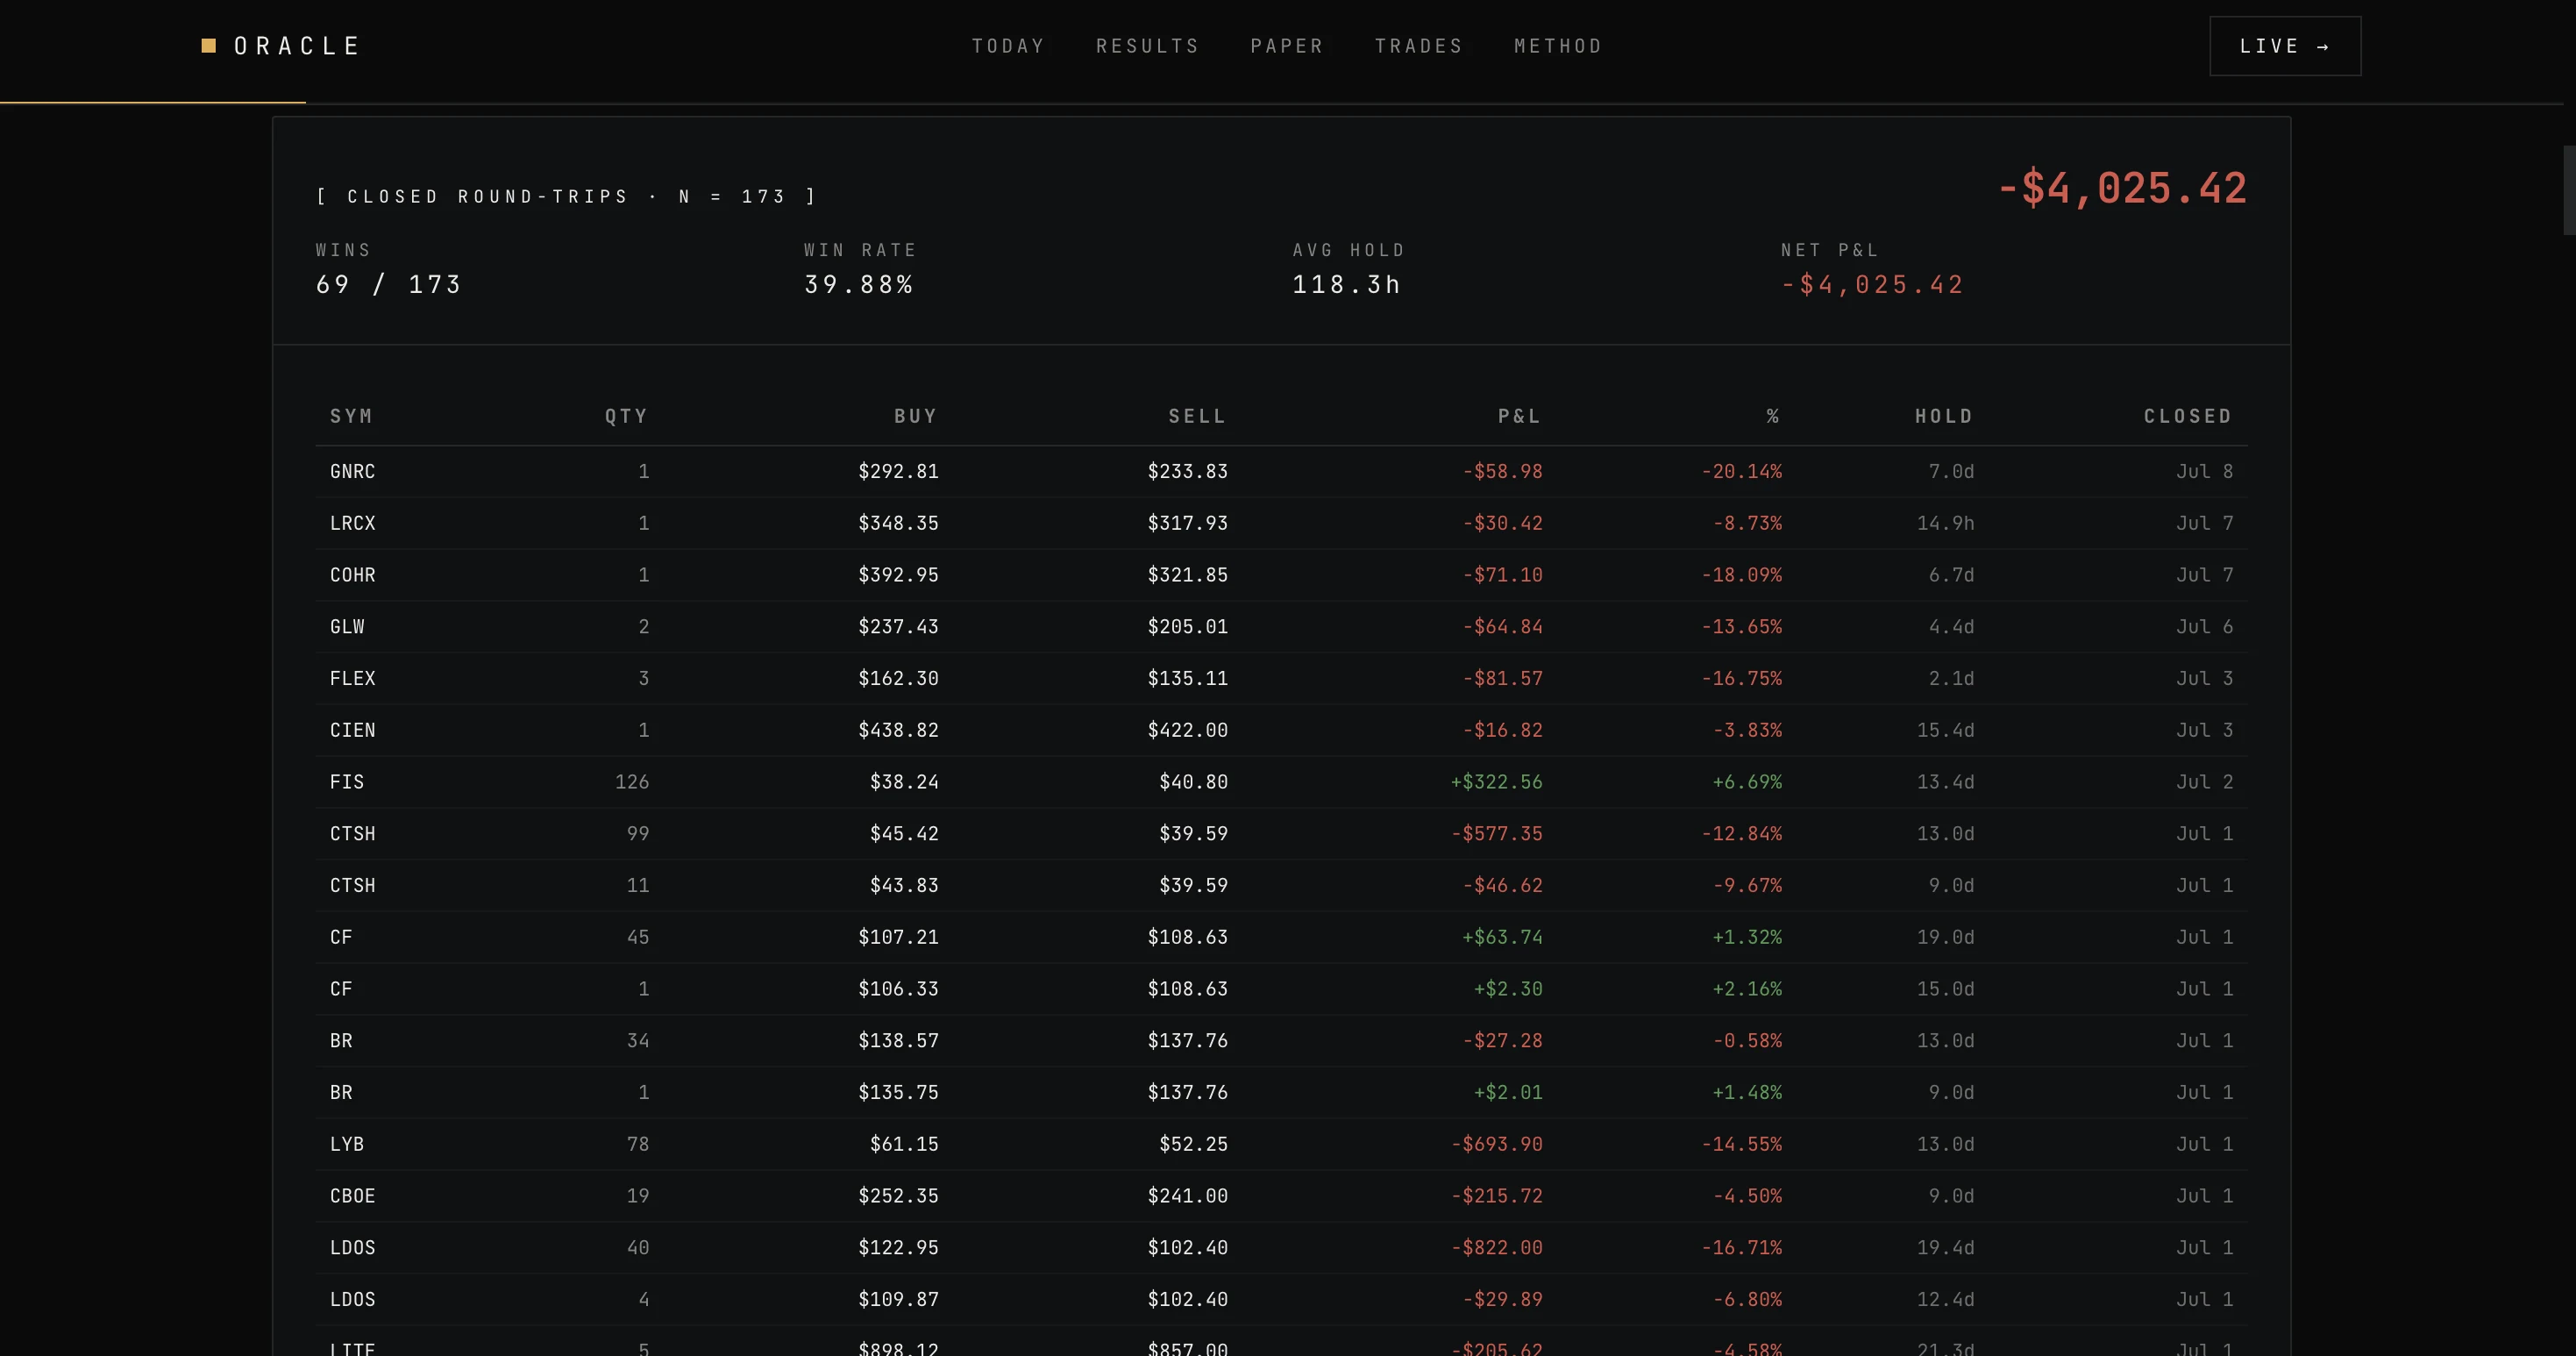Select the LYB symbol cell
The image size is (2576, 1356).
click(x=347, y=1144)
